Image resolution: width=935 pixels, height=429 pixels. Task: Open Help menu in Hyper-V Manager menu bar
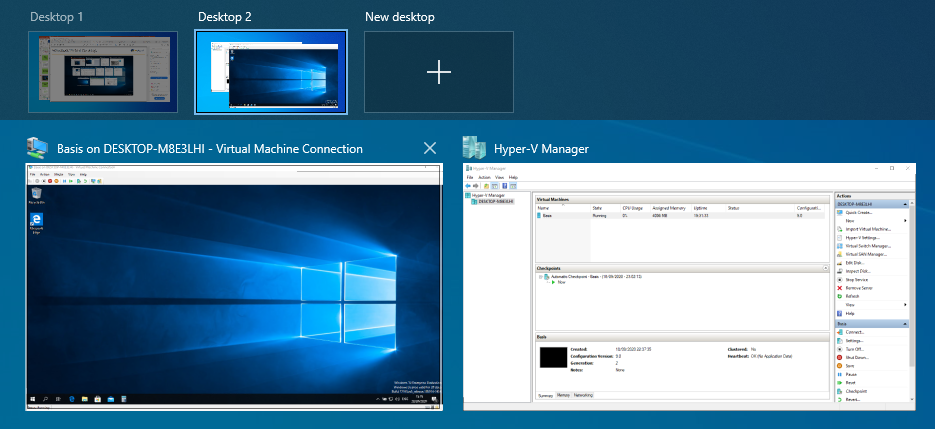pos(513,177)
